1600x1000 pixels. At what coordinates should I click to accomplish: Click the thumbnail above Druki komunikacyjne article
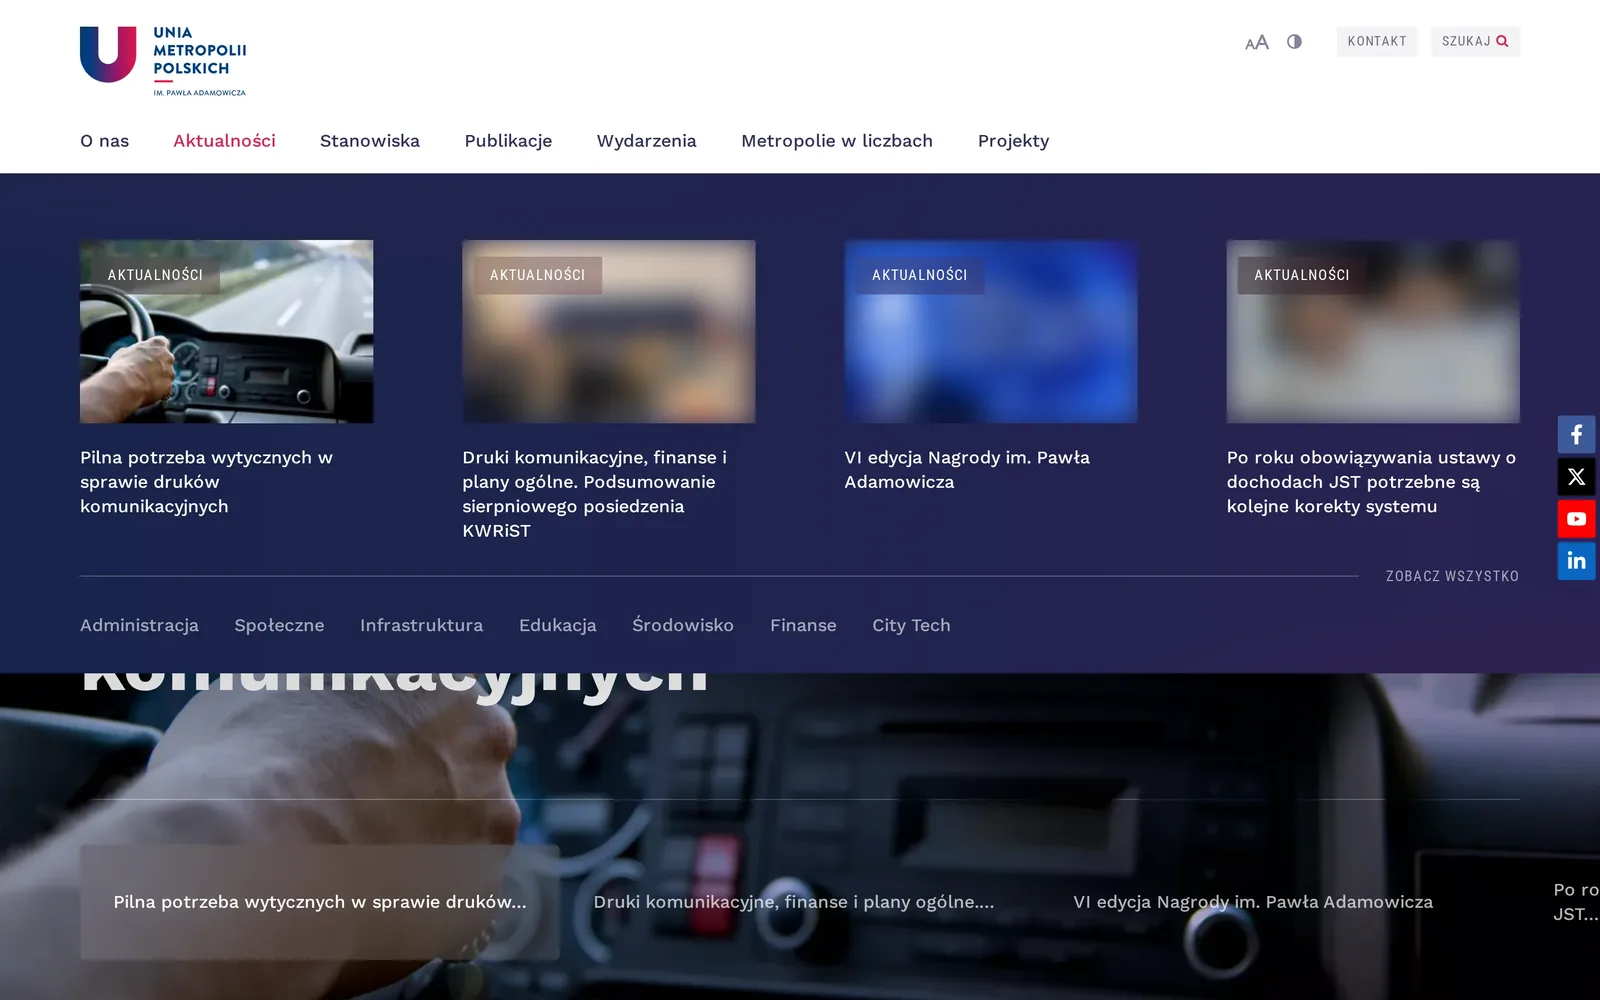[609, 331]
